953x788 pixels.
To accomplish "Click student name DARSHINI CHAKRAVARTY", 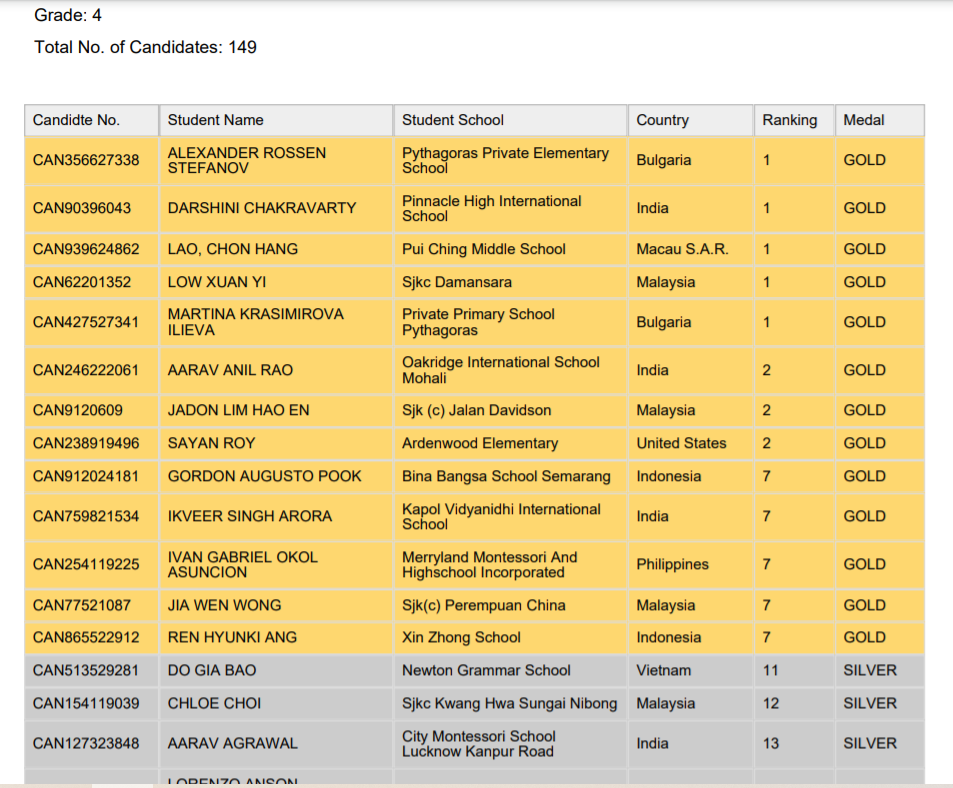I will (x=261, y=208).
